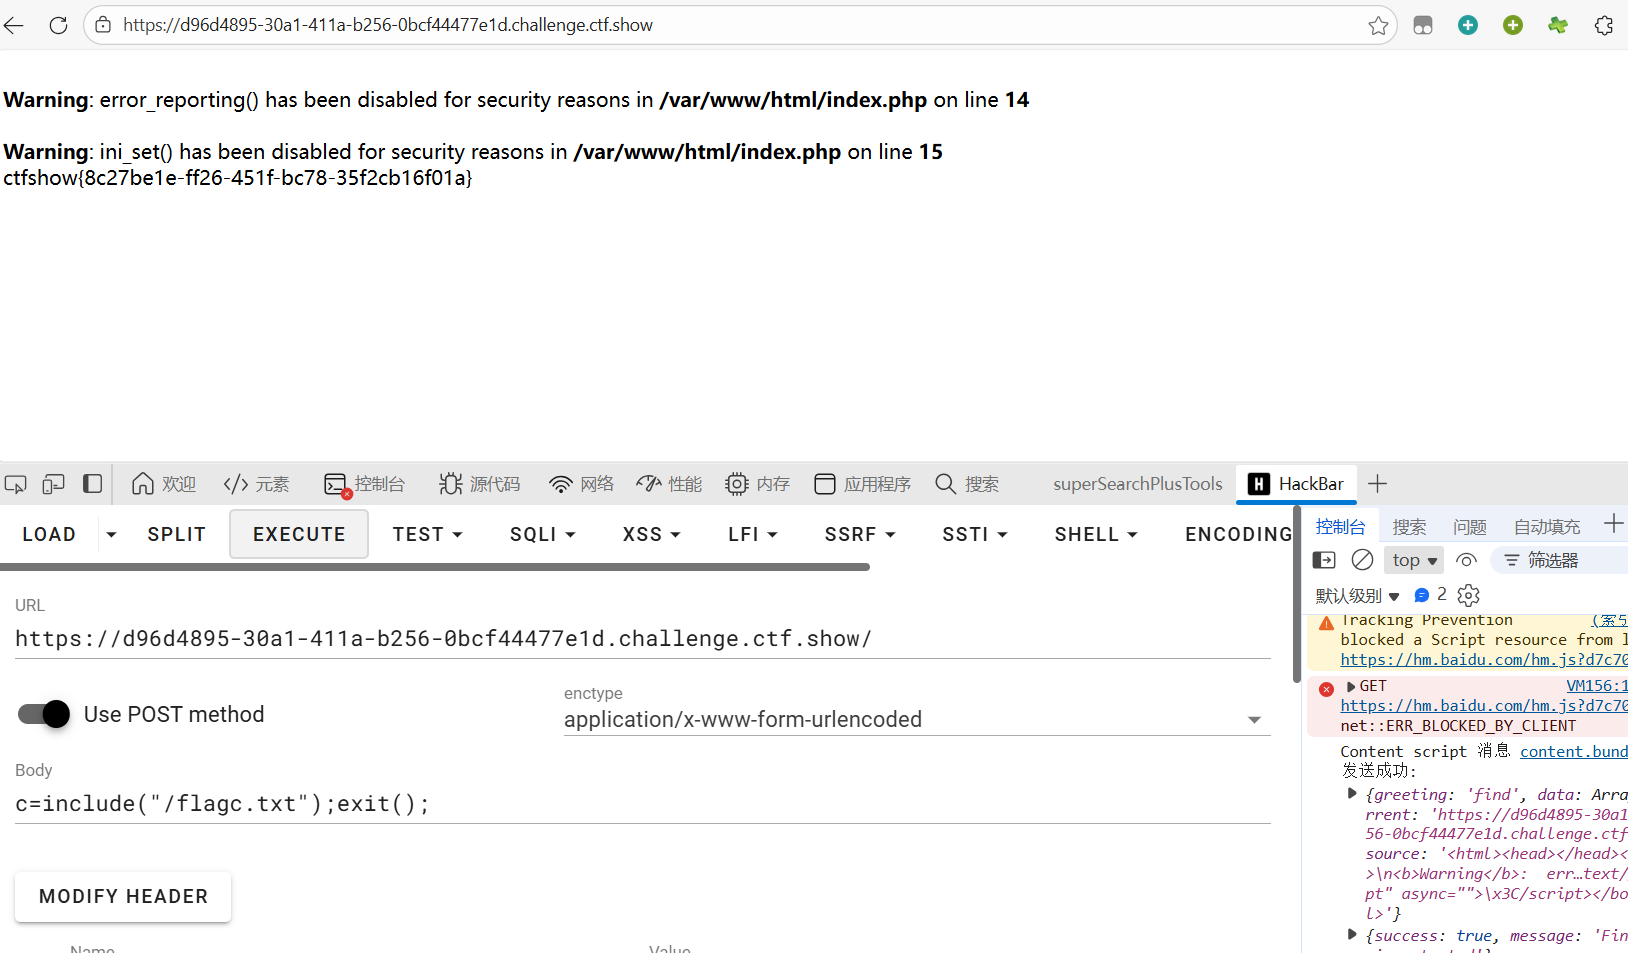This screenshot has width=1628, height=953.
Task: Open the VM156:1 source link
Action: [1596, 686]
